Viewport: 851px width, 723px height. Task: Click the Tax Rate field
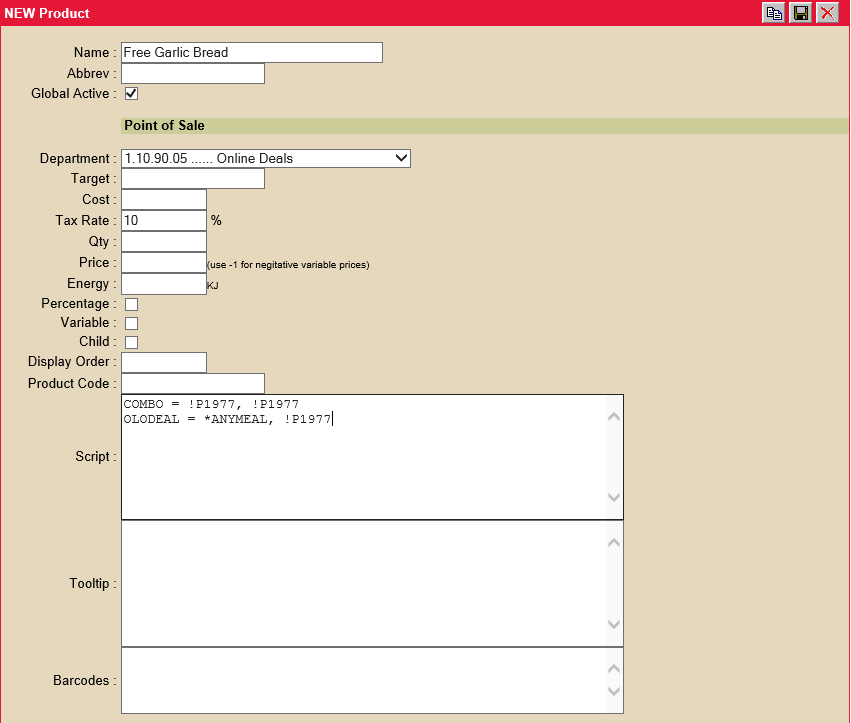pos(164,221)
